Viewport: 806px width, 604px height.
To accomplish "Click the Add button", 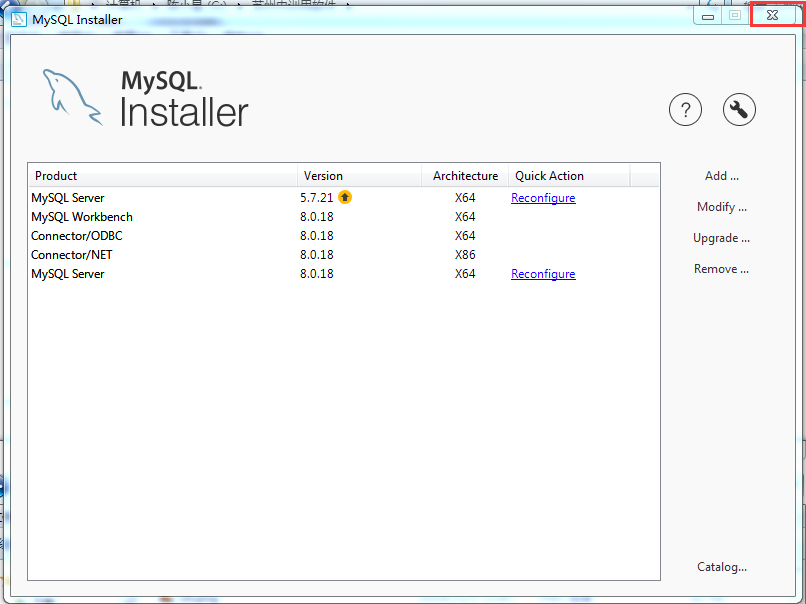I will 721,175.
